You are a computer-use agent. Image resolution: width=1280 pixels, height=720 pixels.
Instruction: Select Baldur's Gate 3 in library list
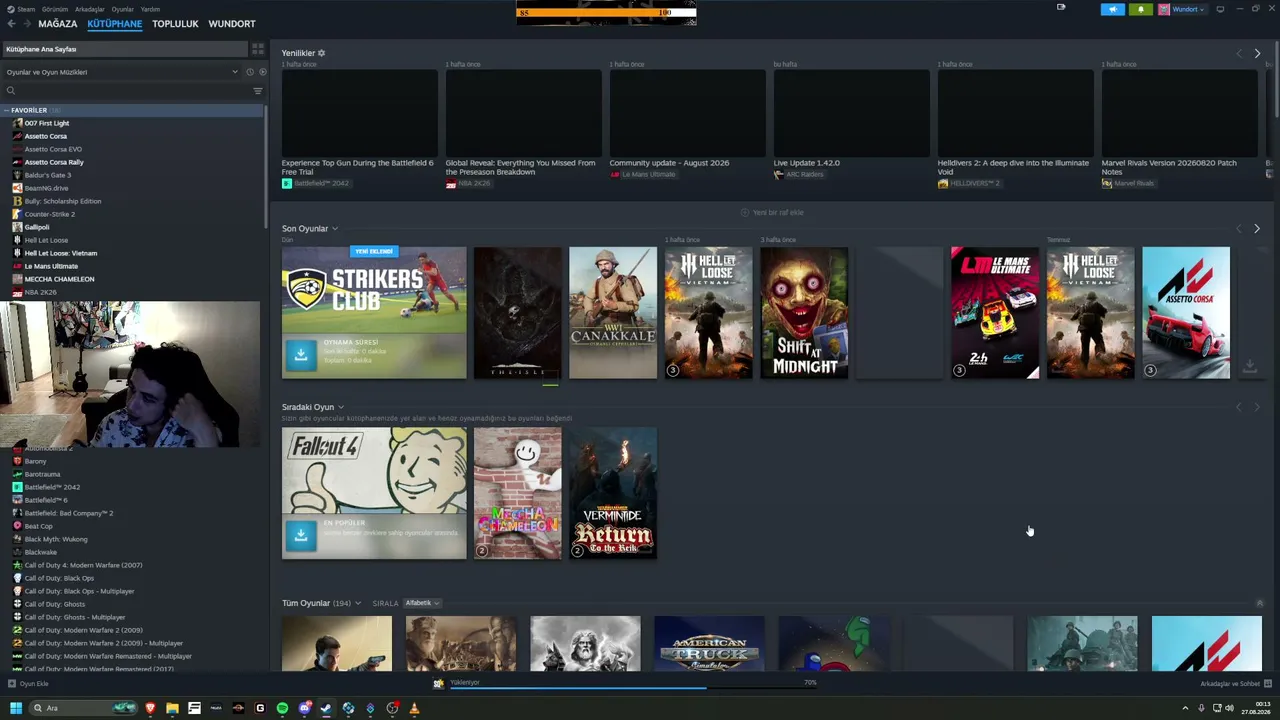point(48,175)
